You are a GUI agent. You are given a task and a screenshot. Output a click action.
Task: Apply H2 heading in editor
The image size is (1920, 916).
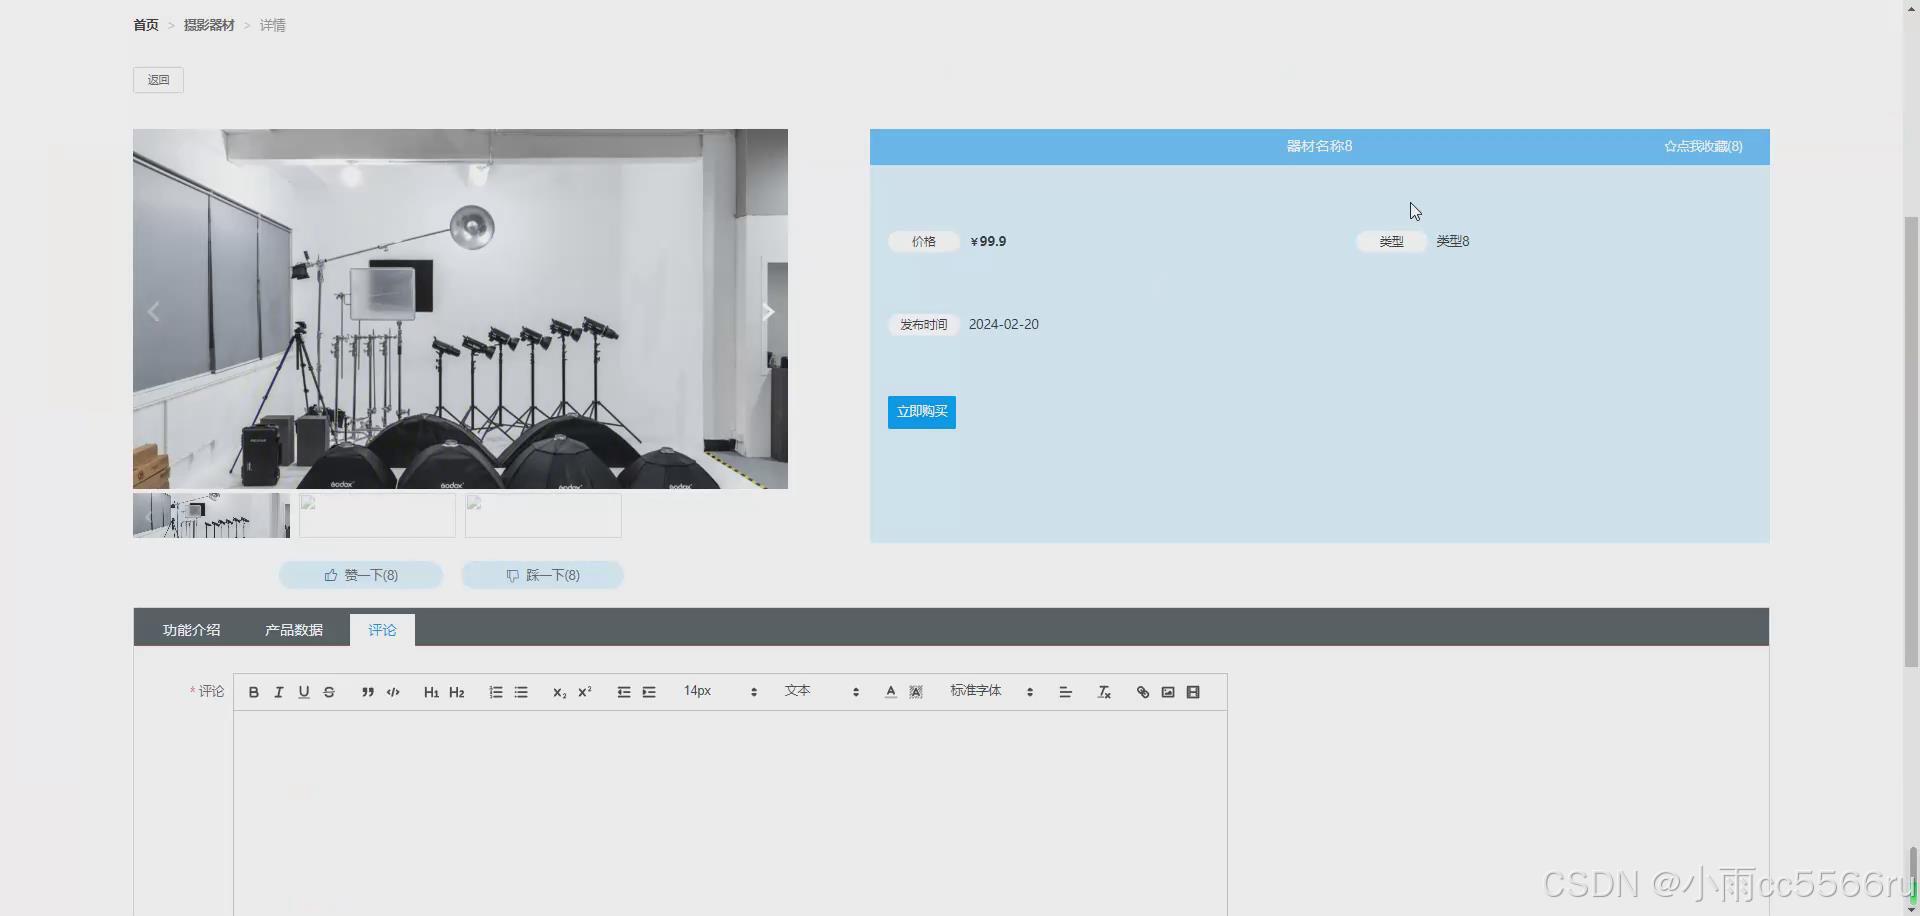(457, 692)
